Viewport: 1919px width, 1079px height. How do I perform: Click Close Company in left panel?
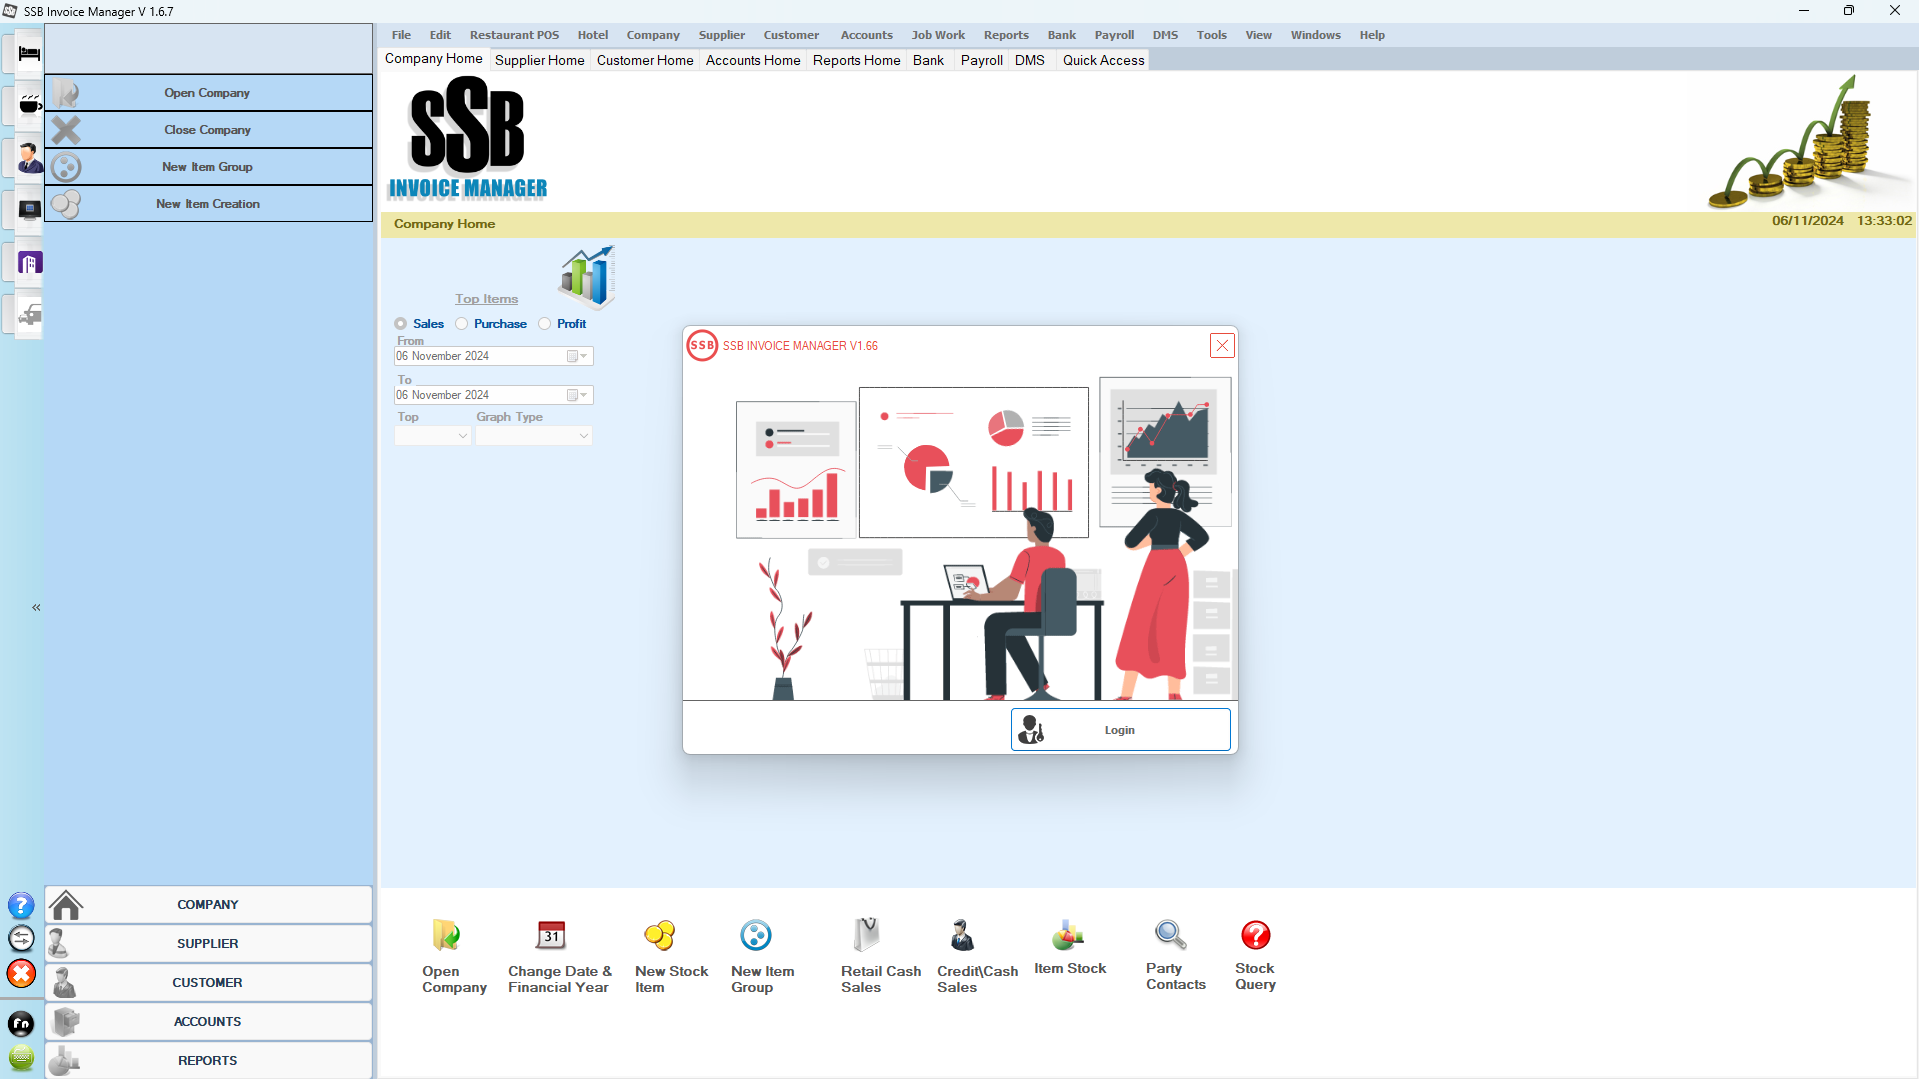[x=208, y=130]
